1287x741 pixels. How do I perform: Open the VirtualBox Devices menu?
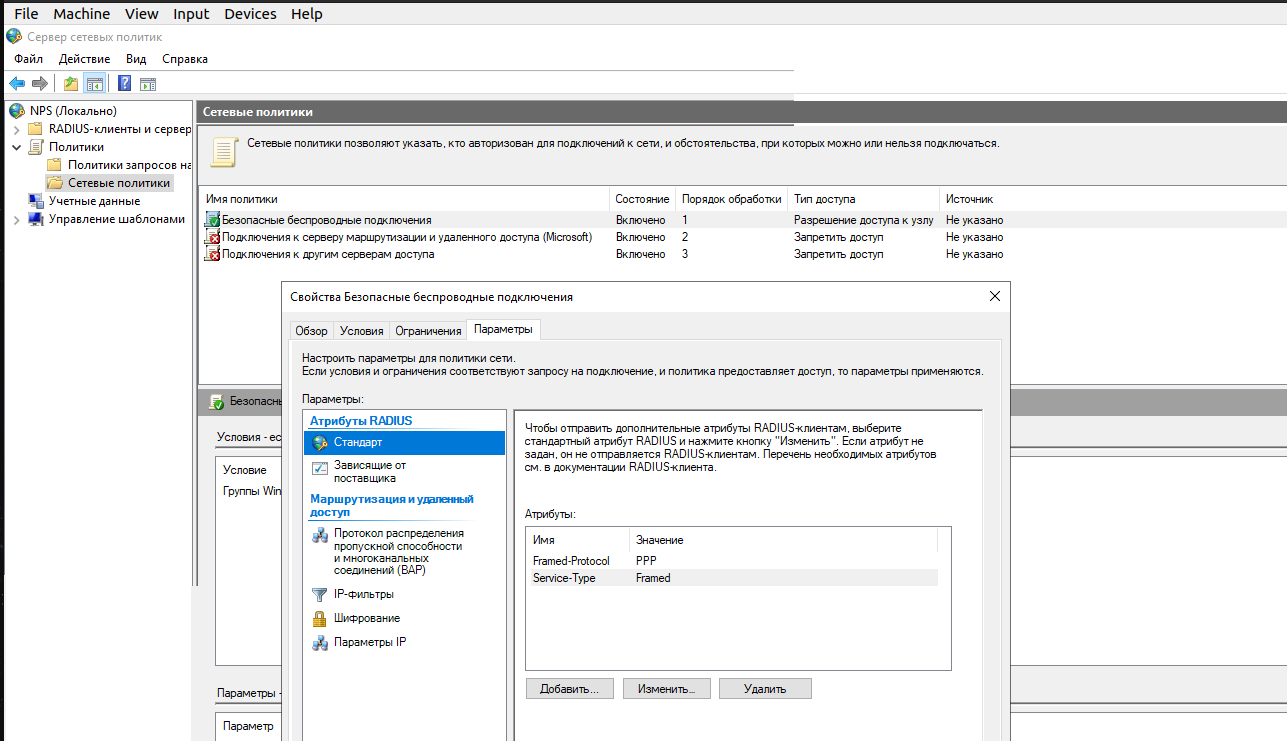[250, 13]
